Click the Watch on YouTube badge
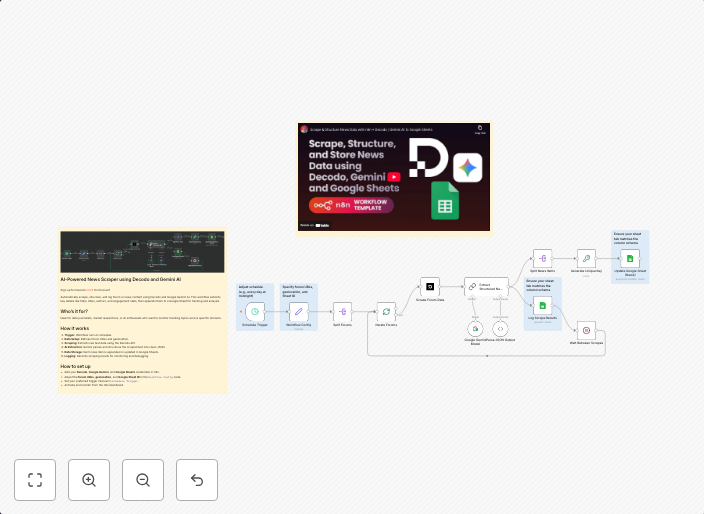Viewport: 704px width, 514px height. pyautogui.click(x=315, y=225)
